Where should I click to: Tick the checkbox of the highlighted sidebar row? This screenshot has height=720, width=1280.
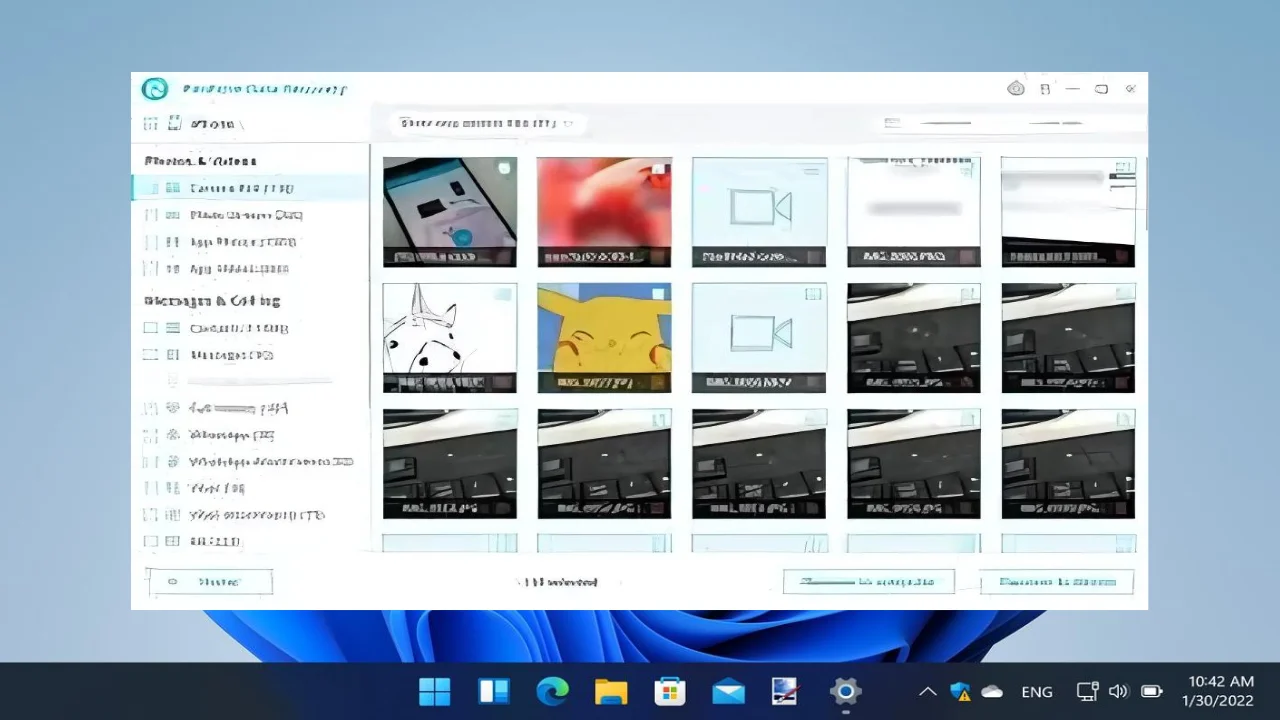(151, 188)
